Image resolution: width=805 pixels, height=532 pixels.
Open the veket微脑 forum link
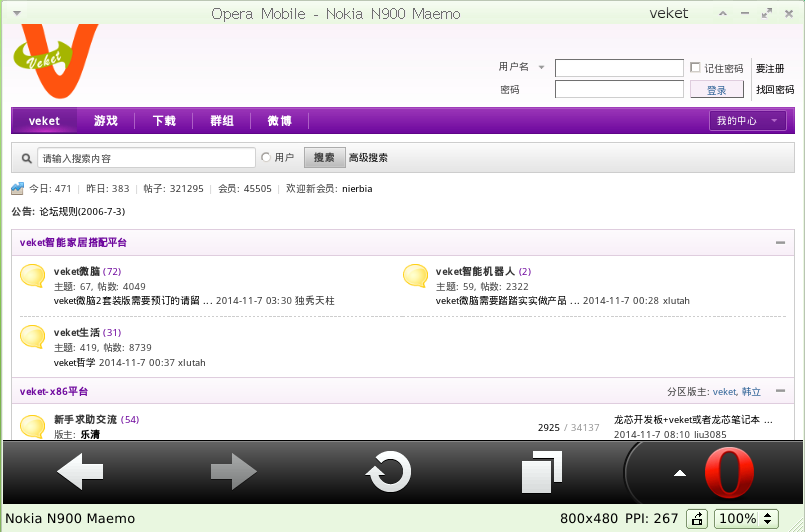click(x=77, y=272)
